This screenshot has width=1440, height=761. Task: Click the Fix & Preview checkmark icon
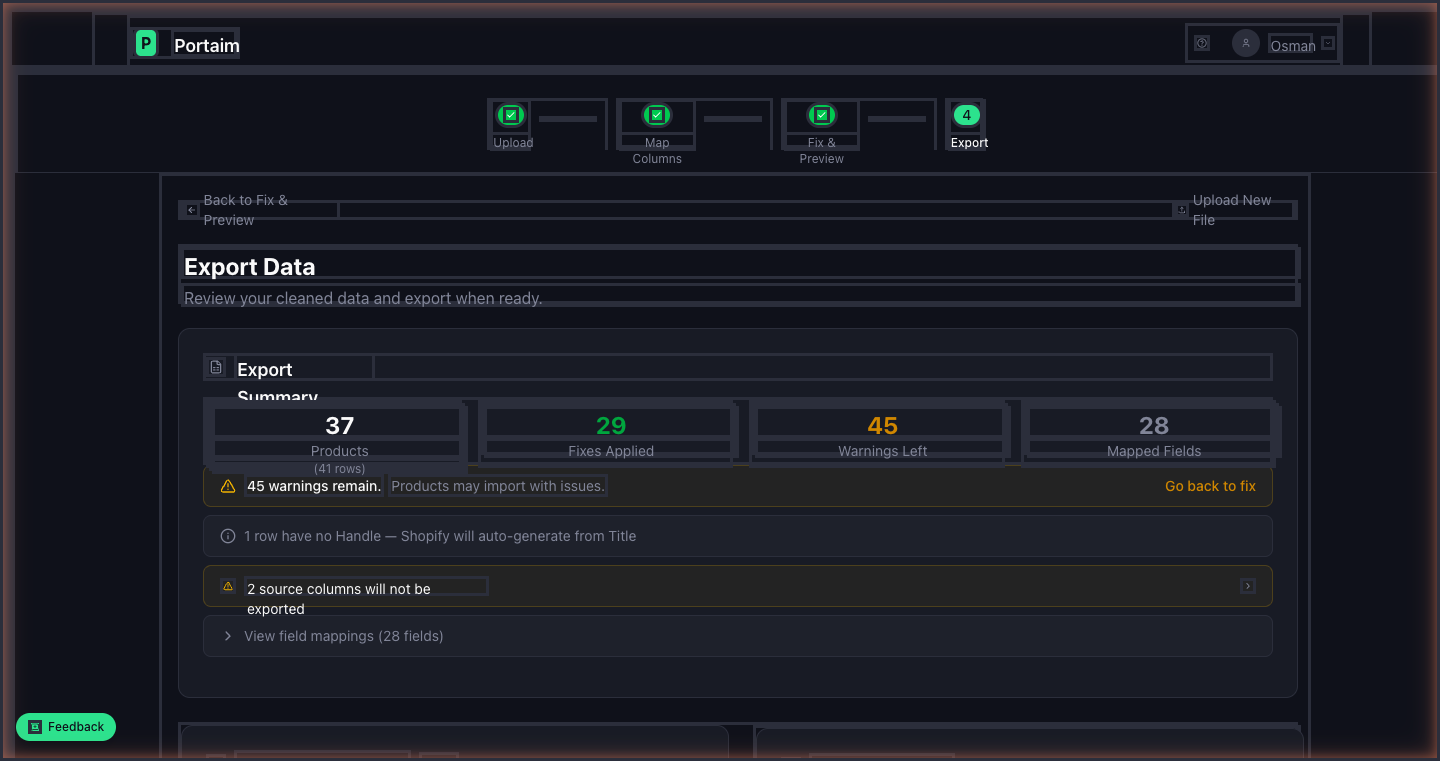pyautogui.click(x=820, y=115)
